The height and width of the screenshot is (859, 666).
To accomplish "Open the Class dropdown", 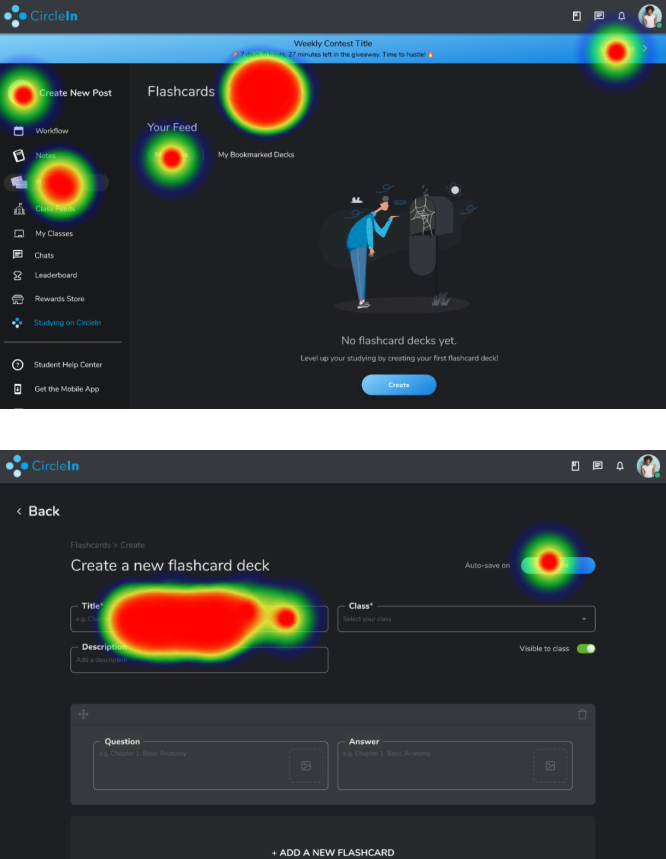I will 467,619.
